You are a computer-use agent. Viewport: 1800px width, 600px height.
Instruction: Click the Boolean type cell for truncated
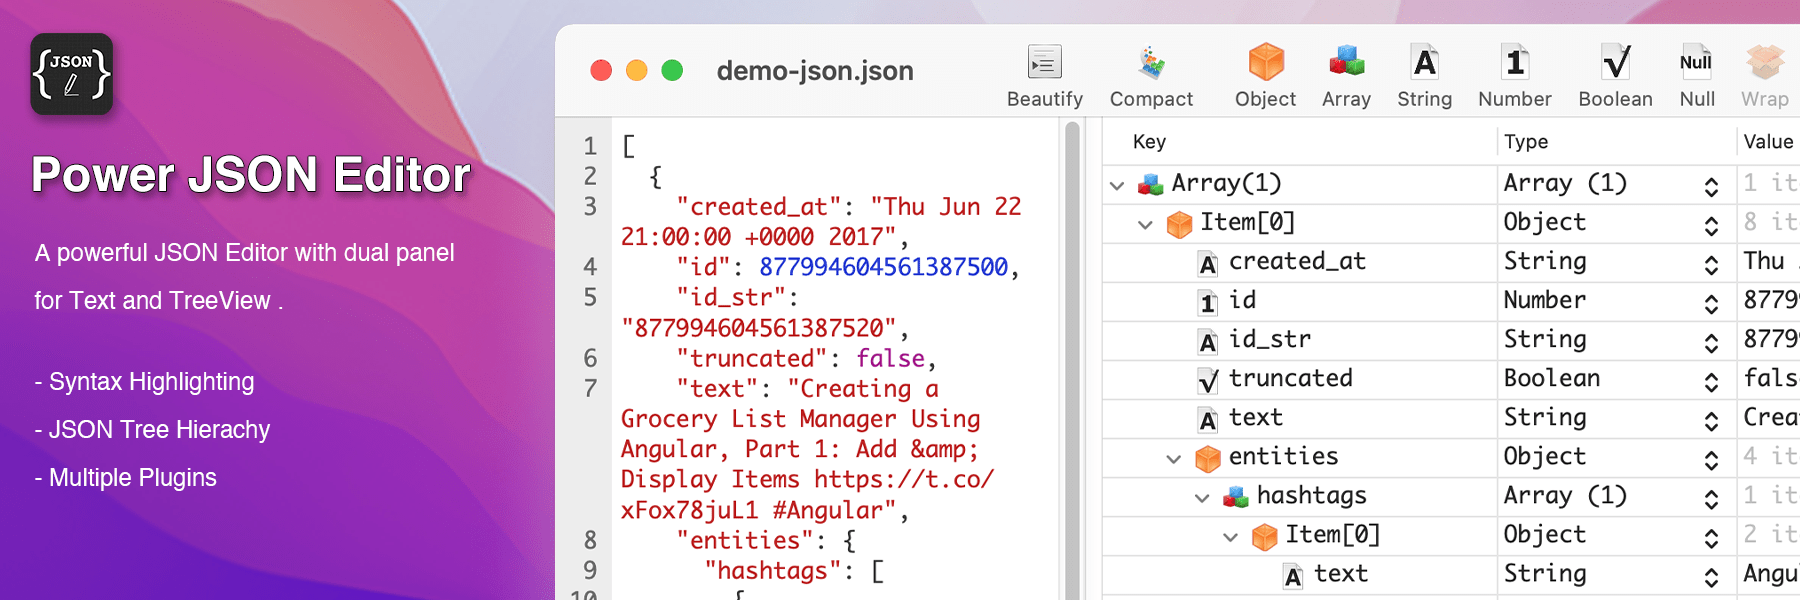point(1552,378)
